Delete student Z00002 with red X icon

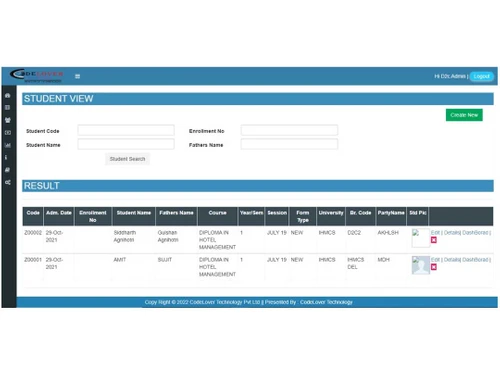point(434,240)
